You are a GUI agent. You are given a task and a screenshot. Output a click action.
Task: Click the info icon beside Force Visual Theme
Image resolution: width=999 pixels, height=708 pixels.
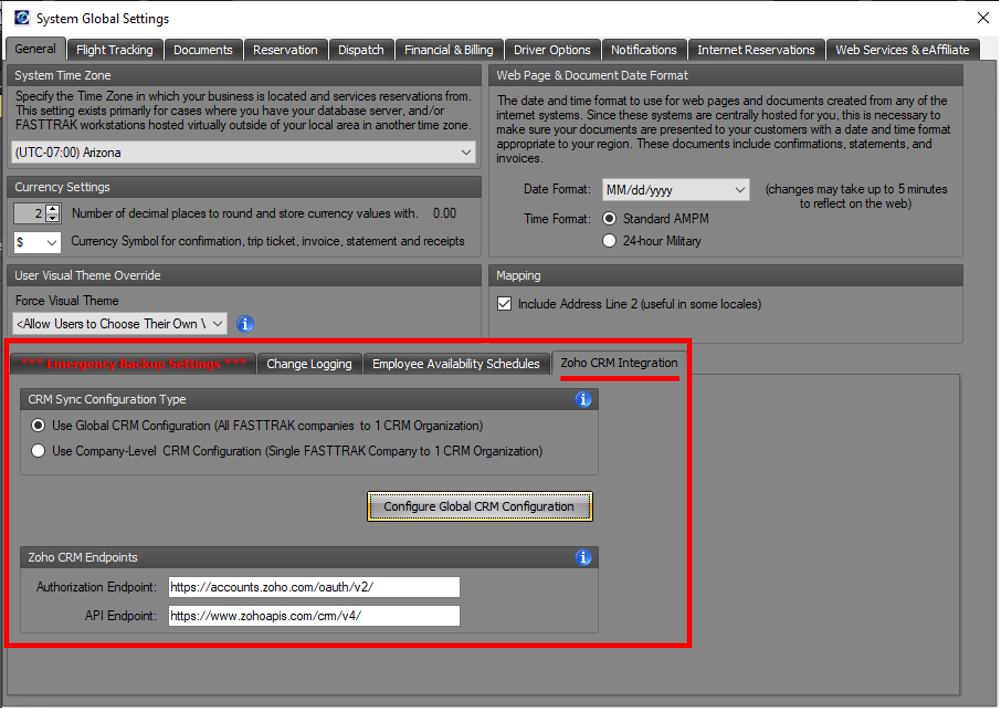click(245, 324)
